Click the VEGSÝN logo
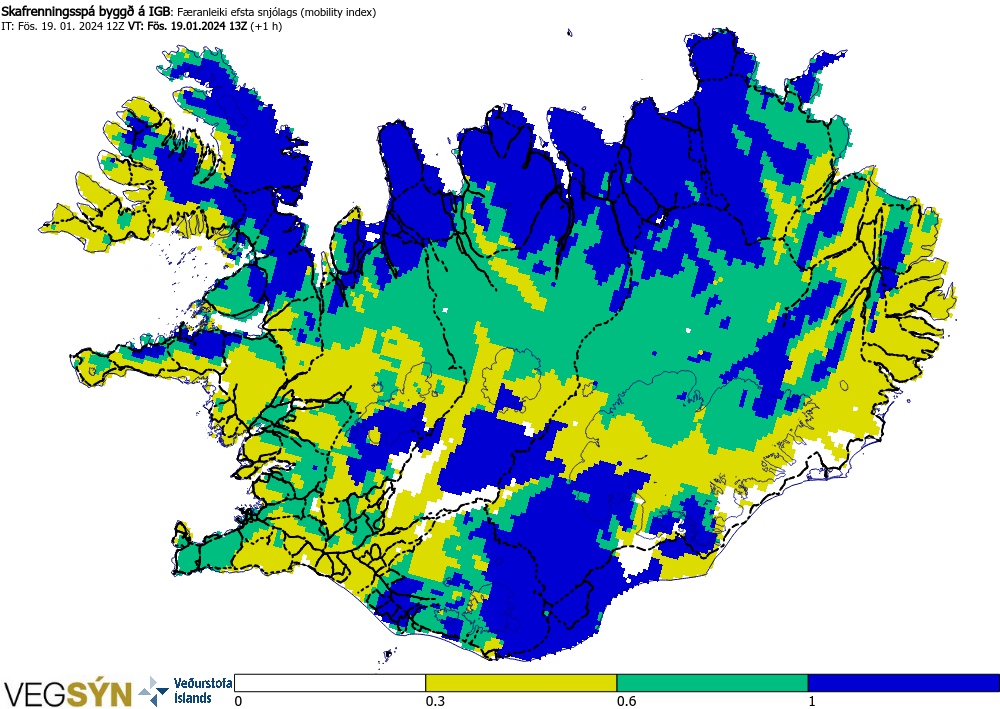The width and height of the screenshot is (1000, 709). point(67,693)
